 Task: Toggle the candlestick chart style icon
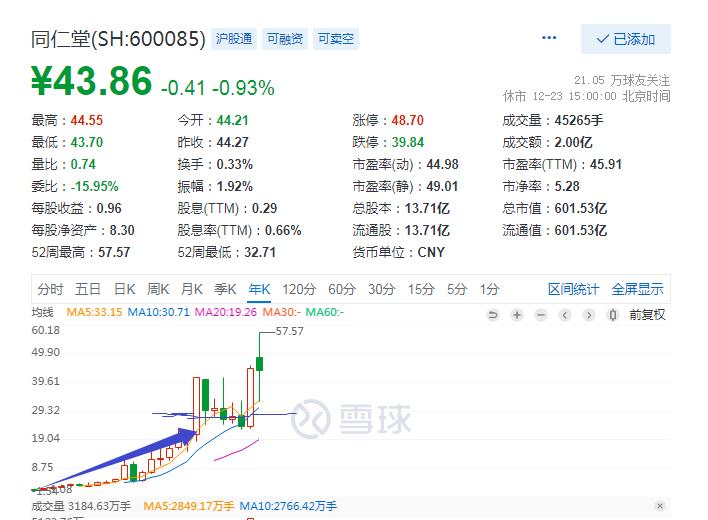(613, 315)
